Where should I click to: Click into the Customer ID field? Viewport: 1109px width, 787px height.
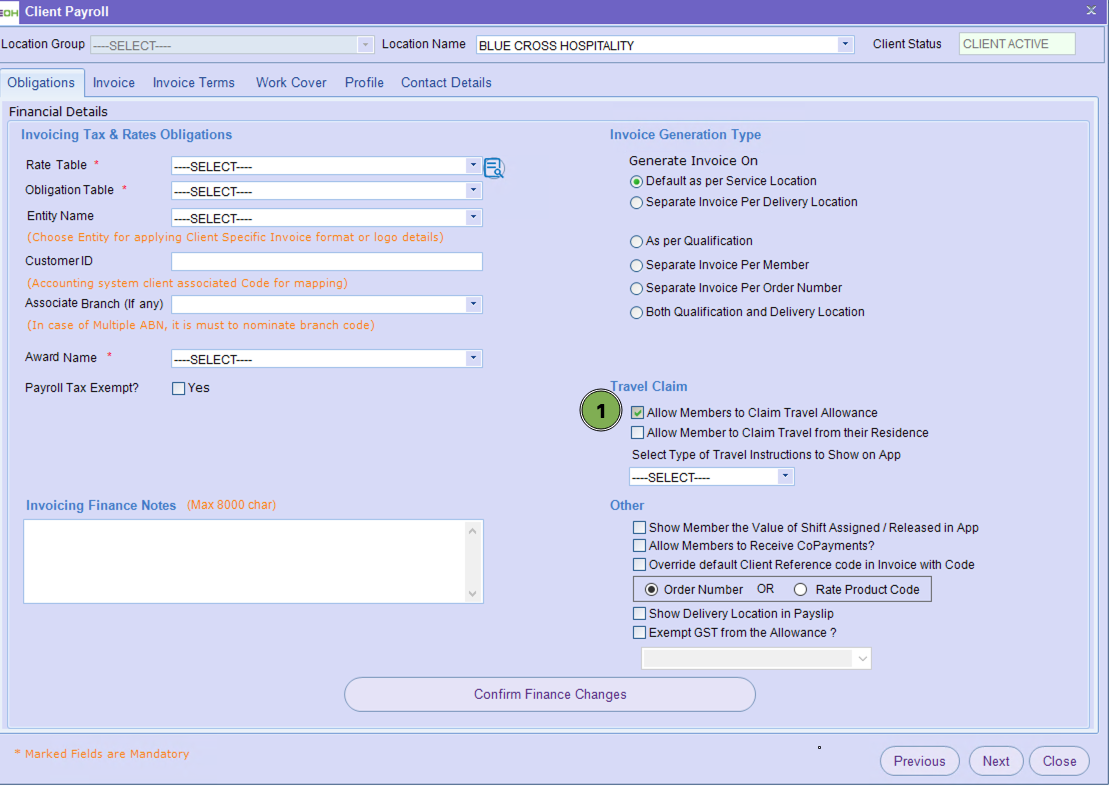[x=327, y=262]
